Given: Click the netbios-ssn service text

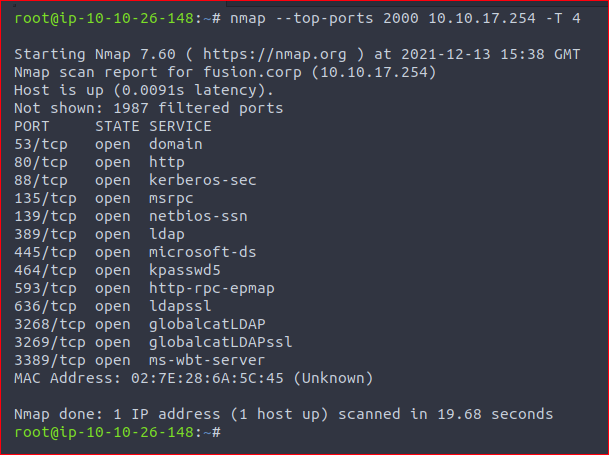Looking at the screenshot, I should point(198,216).
